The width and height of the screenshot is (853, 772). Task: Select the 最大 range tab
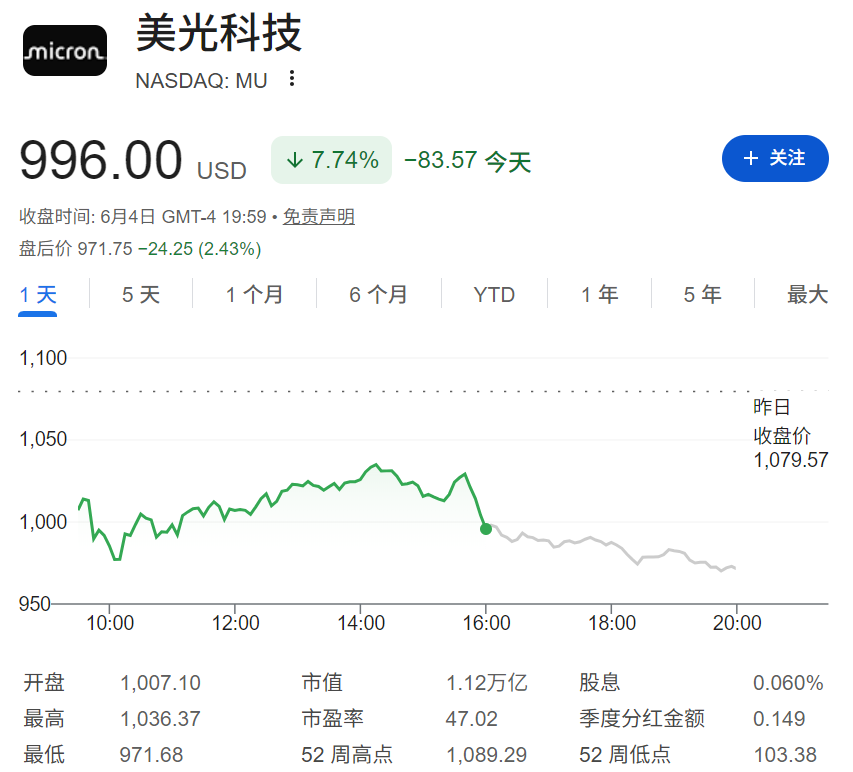807,295
